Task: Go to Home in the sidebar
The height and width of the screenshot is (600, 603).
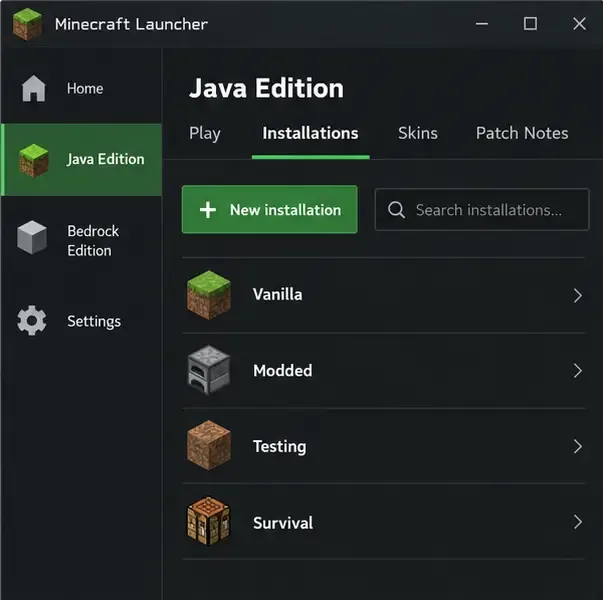Action: pyautogui.click(x=85, y=88)
